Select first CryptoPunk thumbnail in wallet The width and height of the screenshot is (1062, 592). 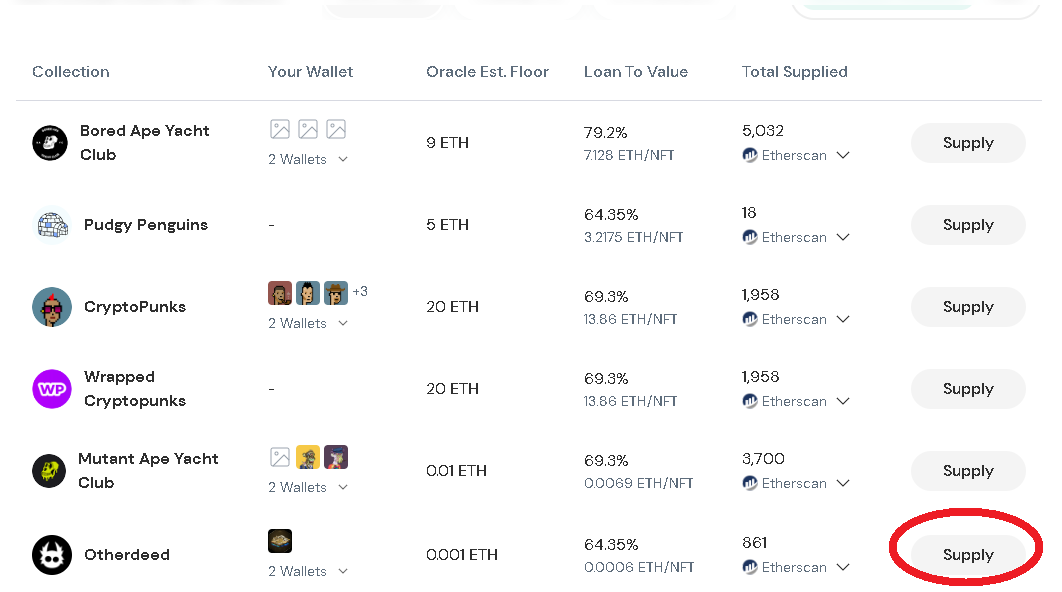280,293
